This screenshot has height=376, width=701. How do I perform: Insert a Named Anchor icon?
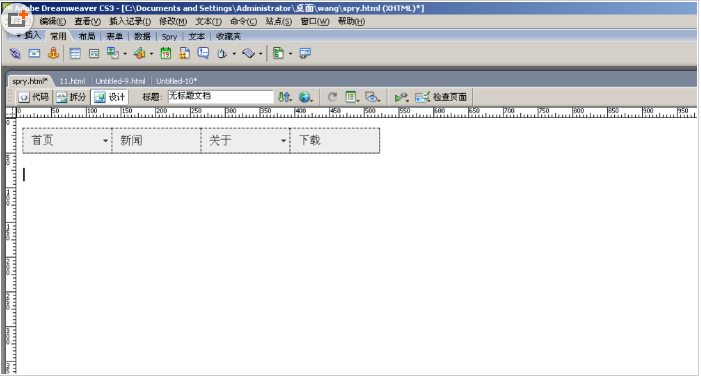(54, 53)
